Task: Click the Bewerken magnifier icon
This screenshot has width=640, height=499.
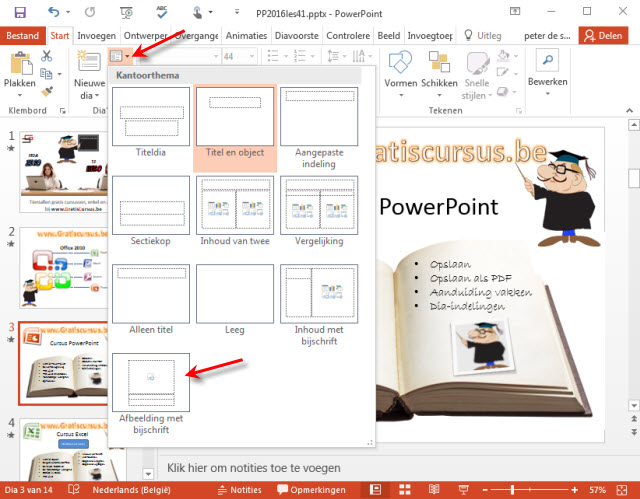Action: point(547,60)
